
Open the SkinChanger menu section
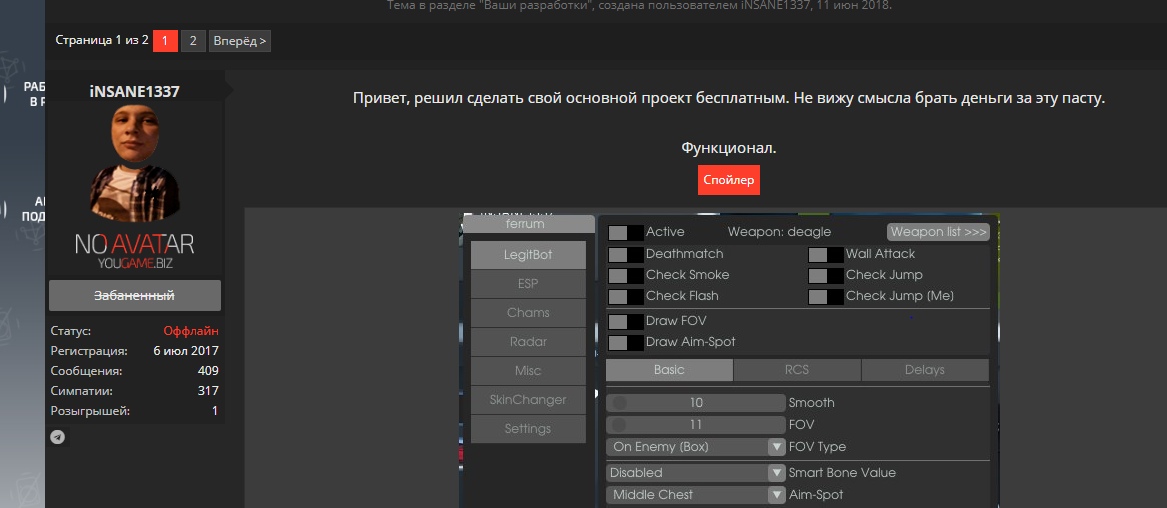point(528,400)
